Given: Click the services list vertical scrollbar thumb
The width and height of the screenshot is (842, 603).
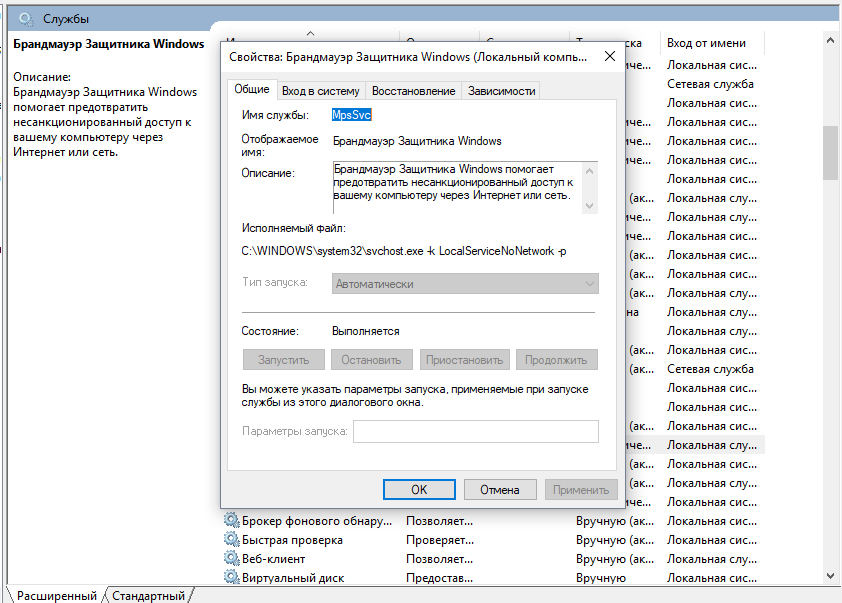Looking at the screenshot, I should click(x=830, y=152).
